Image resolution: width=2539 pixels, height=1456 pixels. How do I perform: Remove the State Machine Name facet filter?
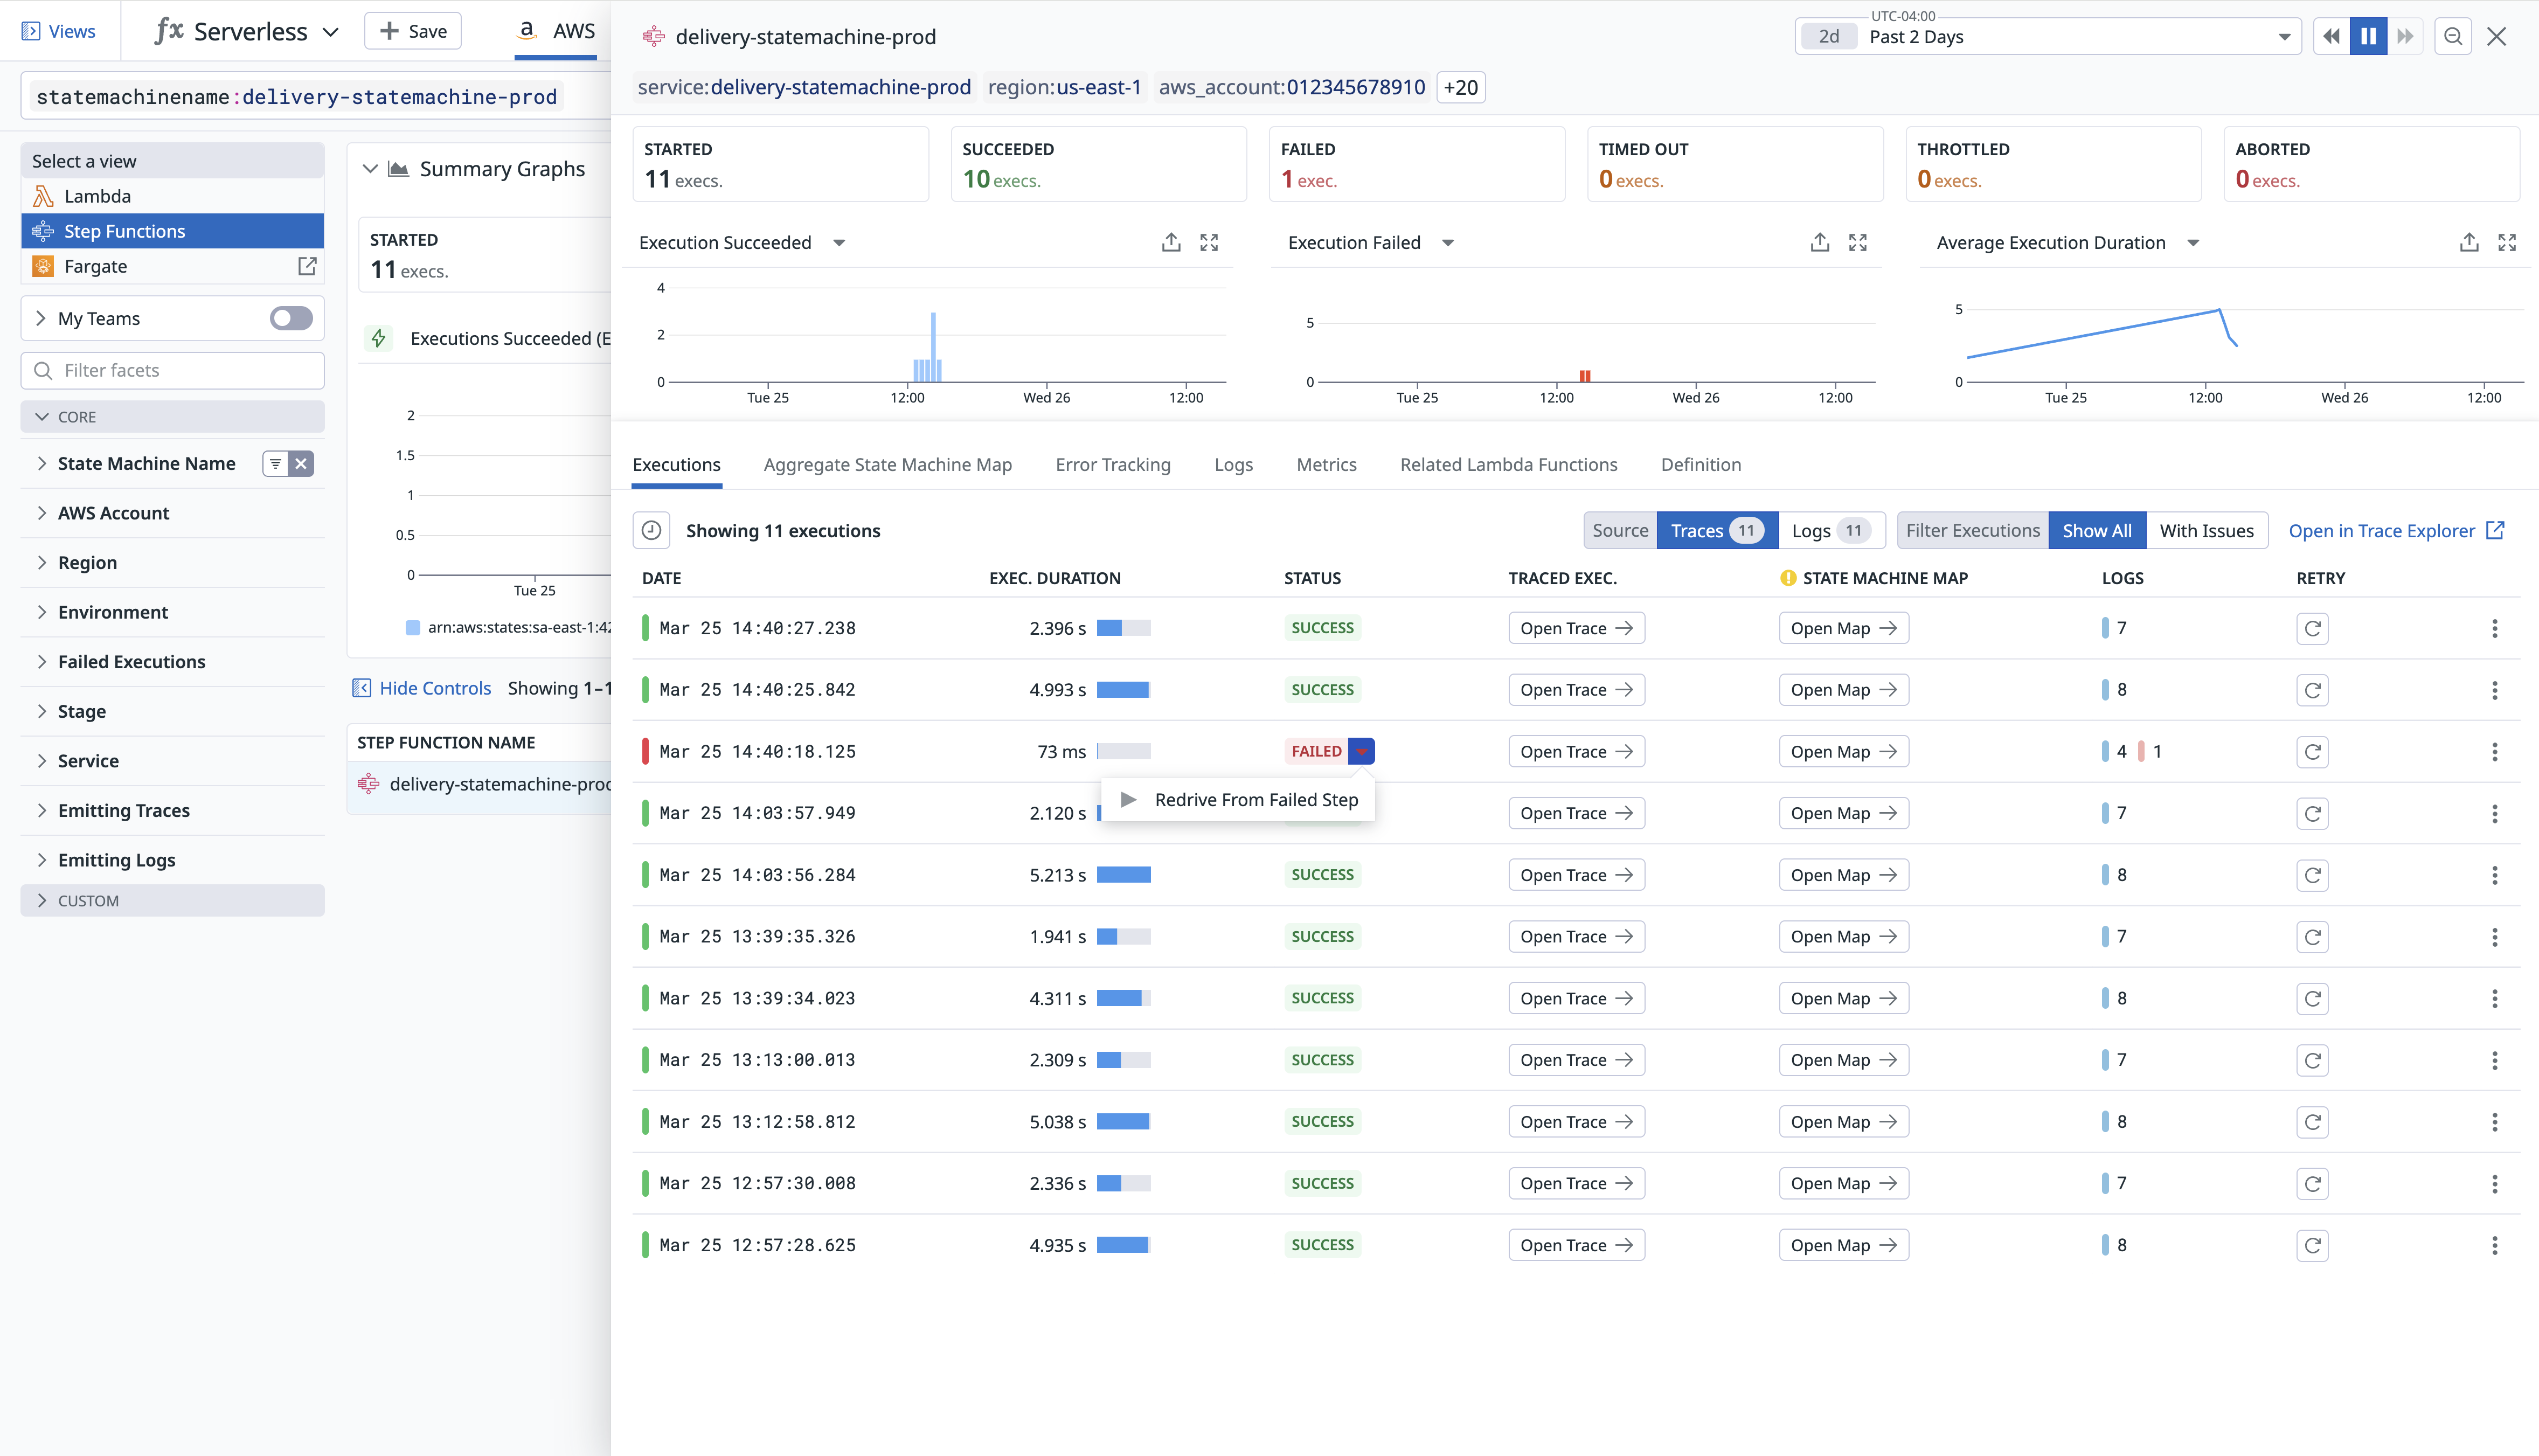(301, 464)
